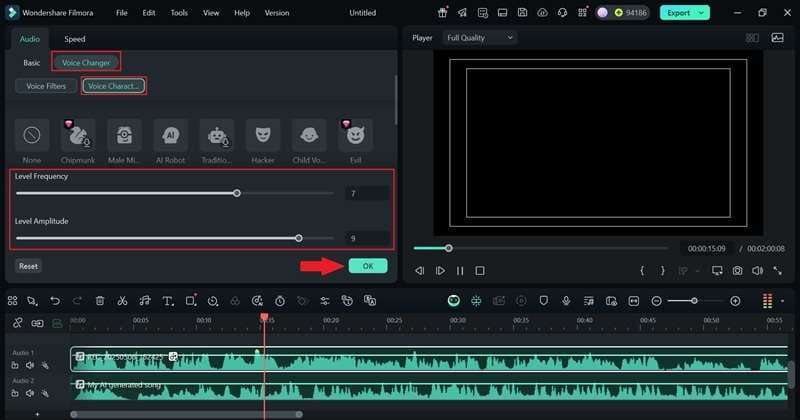This screenshot has height=420, width=800.
Task: Zoom in the timeline with plus
Action: pyautogui.click(x=735, y=301)
